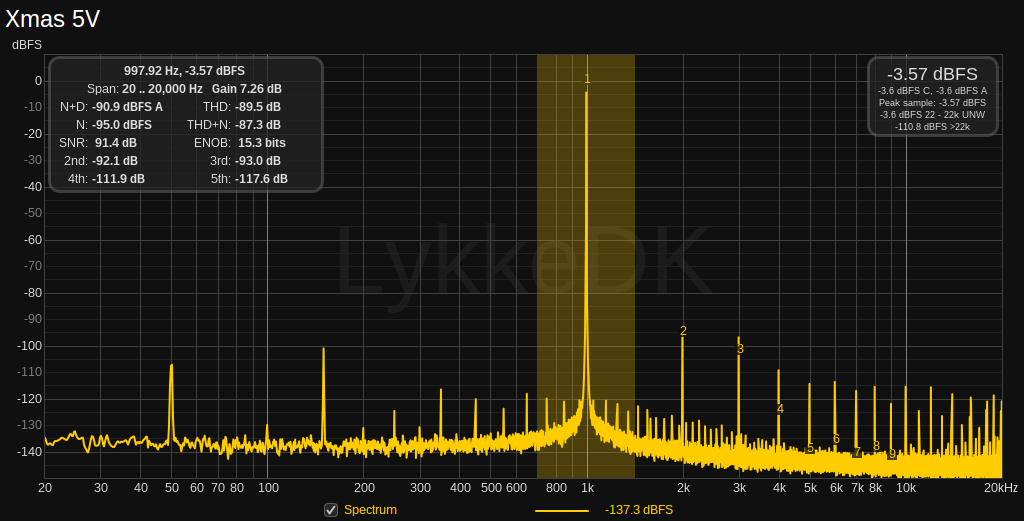Click the 2nd harmonic -92.1 dB value
The width and height of the screenshot is (1024, 521).
(115, 161)
